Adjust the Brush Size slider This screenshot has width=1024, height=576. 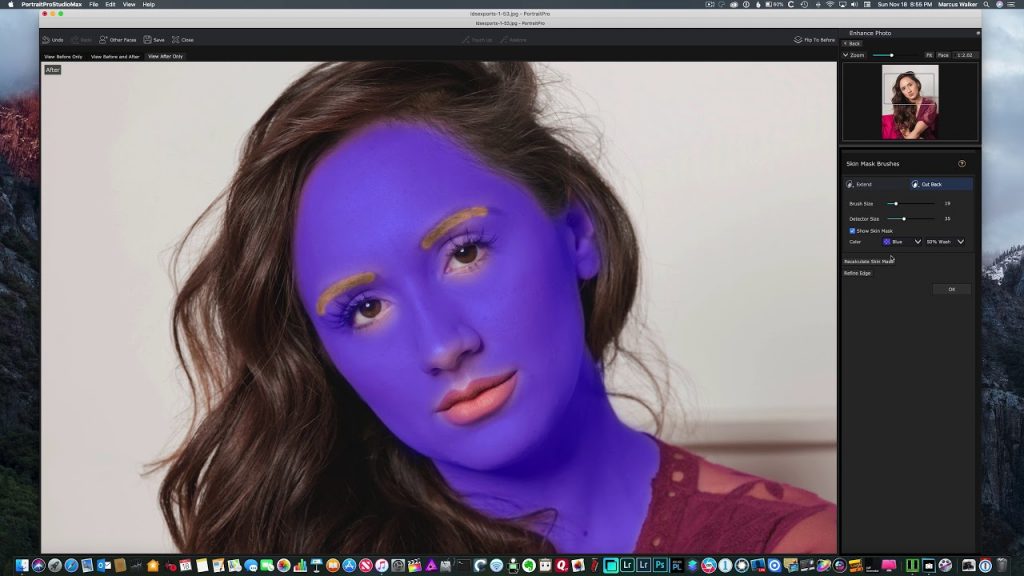pyautogui.click(x=910, y=204)
